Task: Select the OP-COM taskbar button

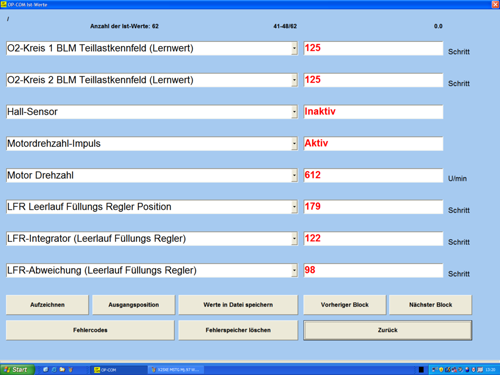Action: (118, 370)
